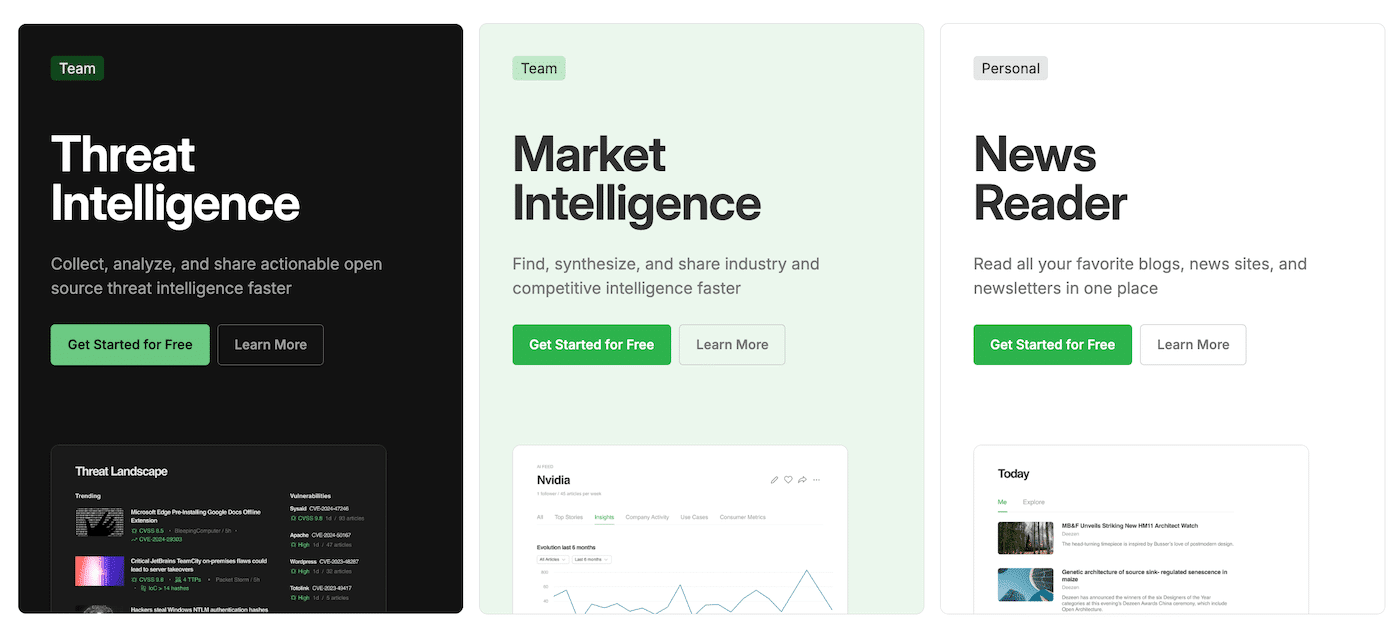Screen dimensions: 1400x642
Task: Click Learn More under Market Intelligence
Action: pos(732,344)
